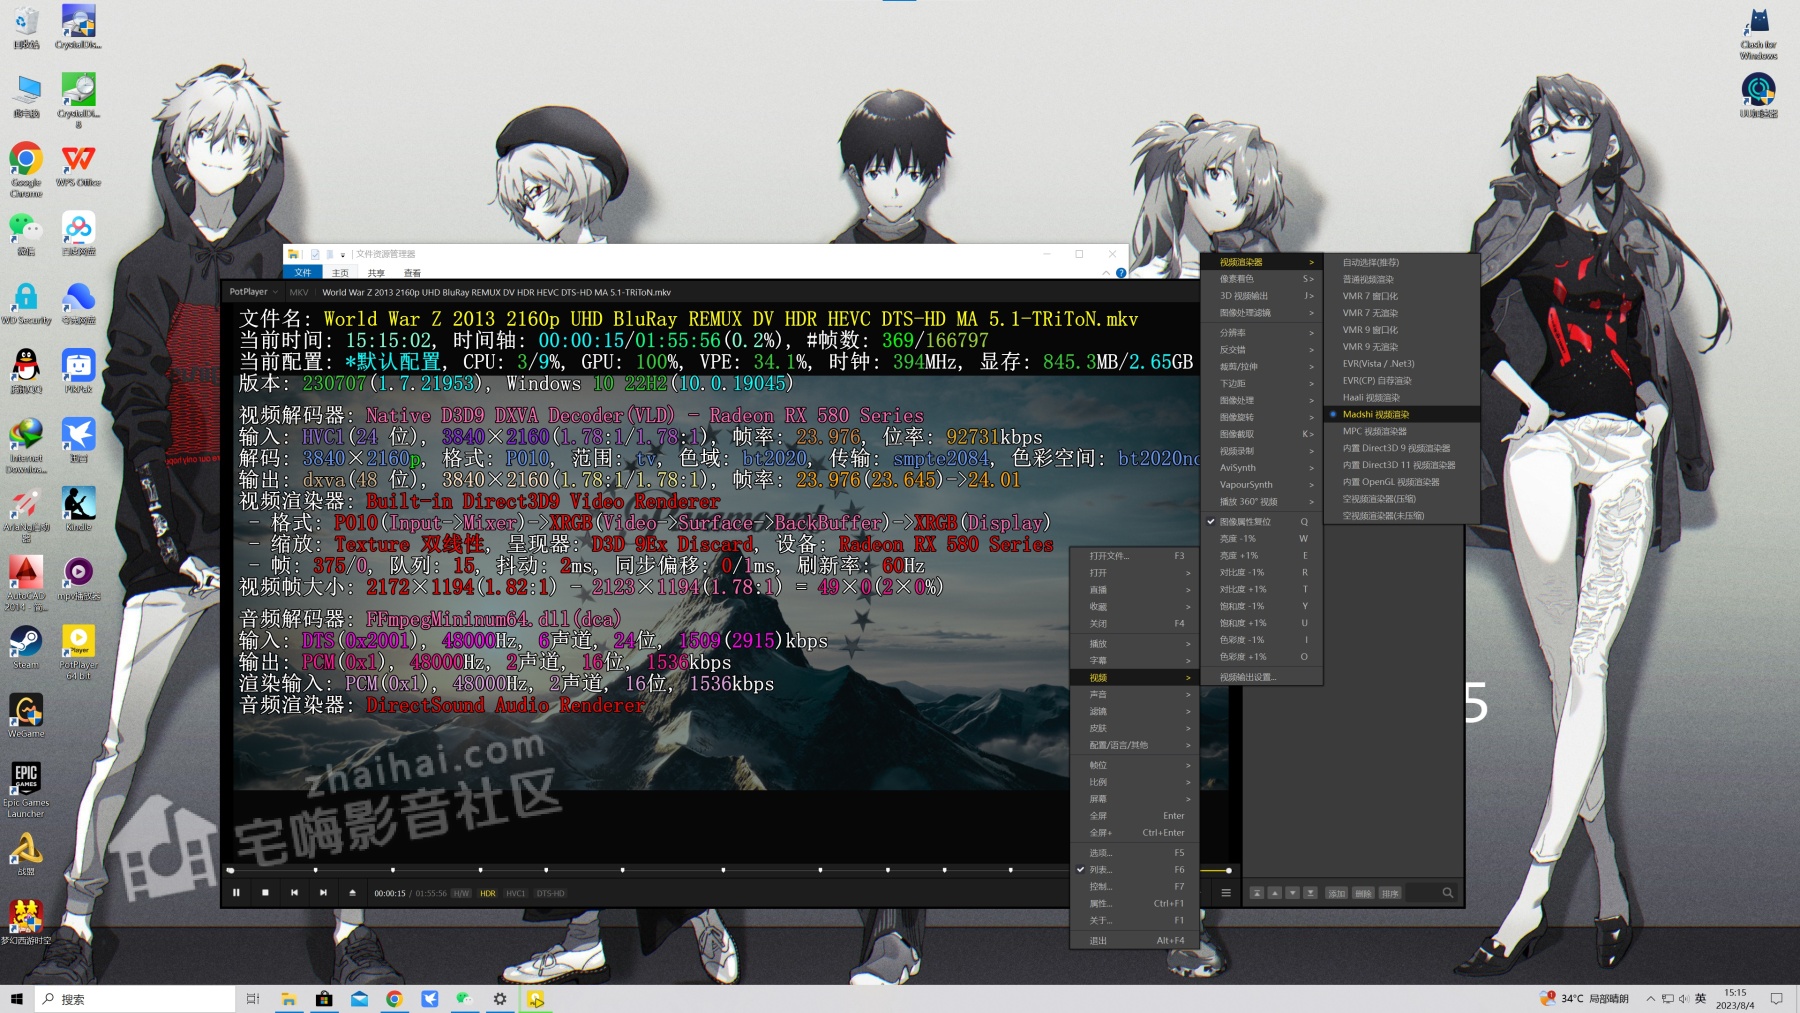Toggle the H/W acceleration indicator
The image size is (1800, 1013).
(461, 894)
